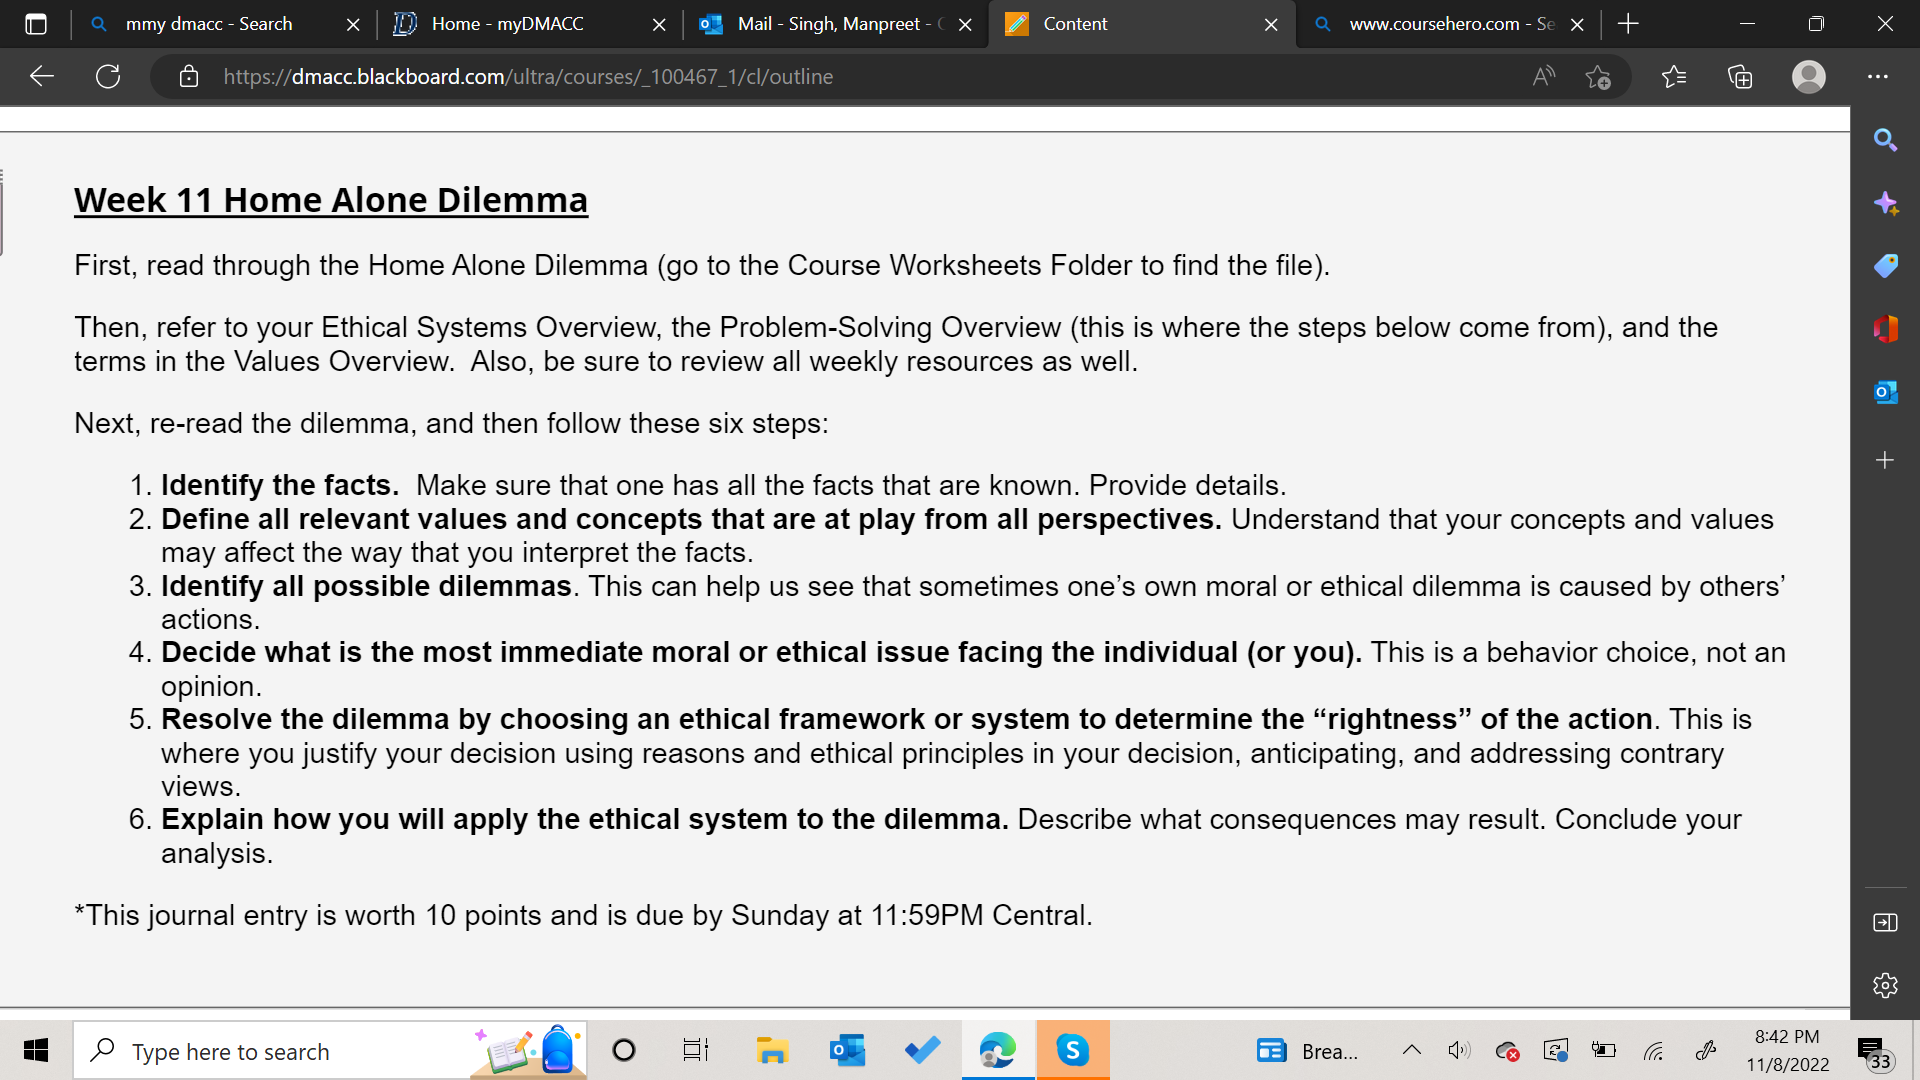Switch to the Content tab
1920x1080 pixels.
point(1078,24)
